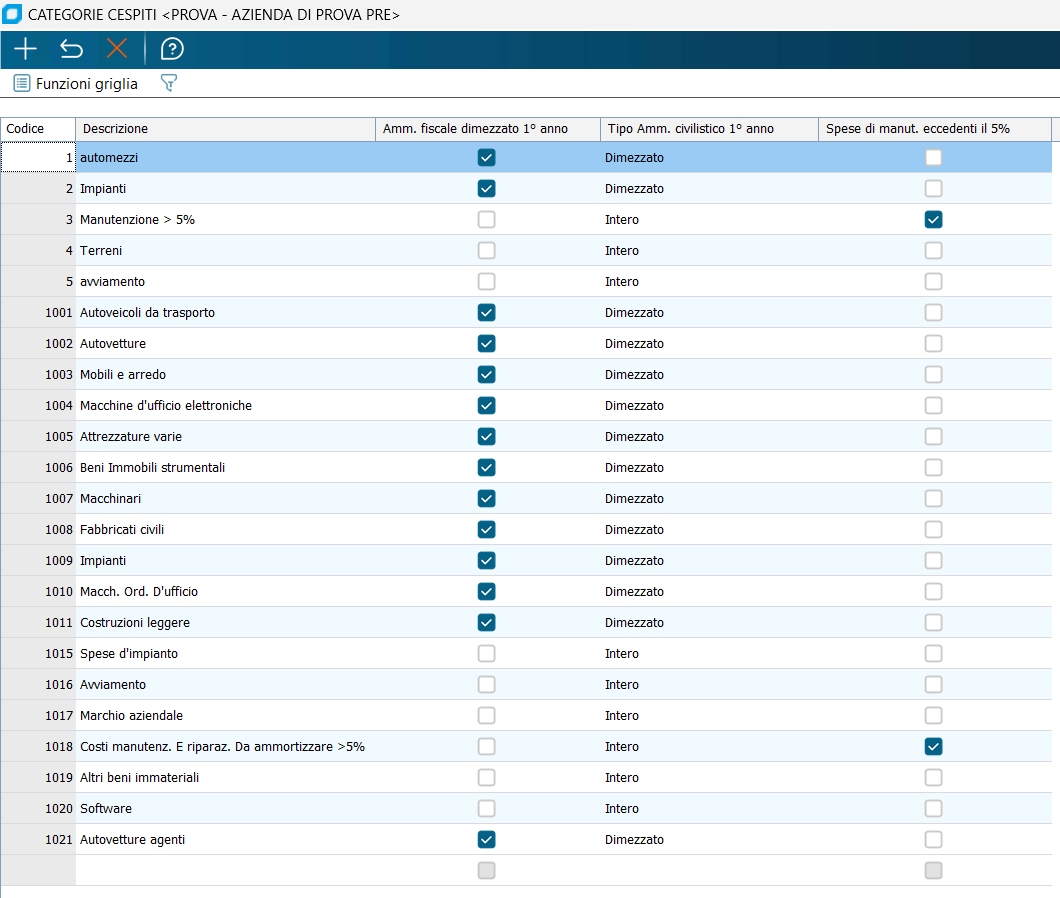The image size is (1060, 898).
Task: Click the undo arrow icon in toolbar
Action: (71, 49)
